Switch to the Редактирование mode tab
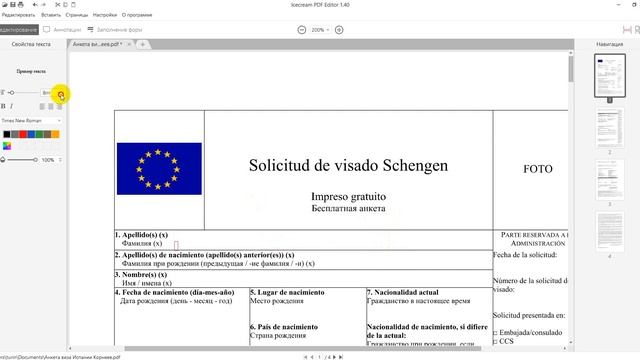Screen dimensions: 640x360 19,29
